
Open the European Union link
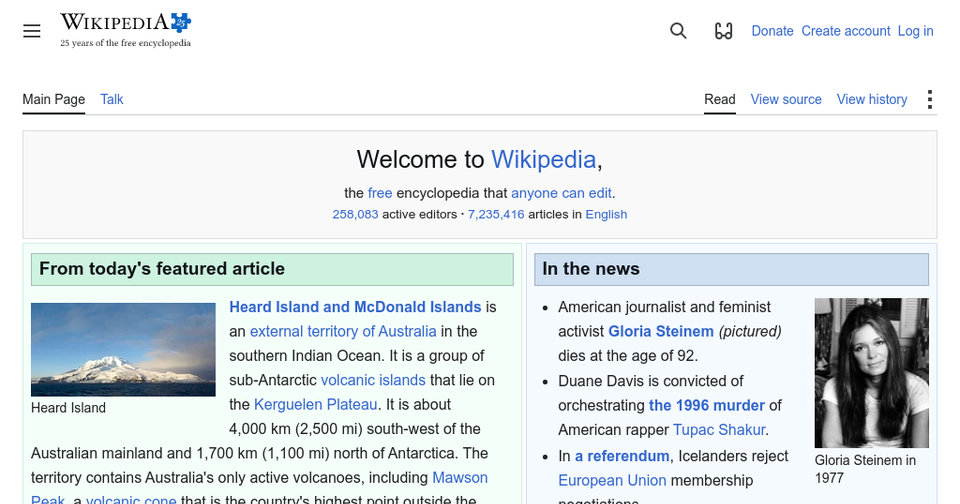click(x=612, y=481)
